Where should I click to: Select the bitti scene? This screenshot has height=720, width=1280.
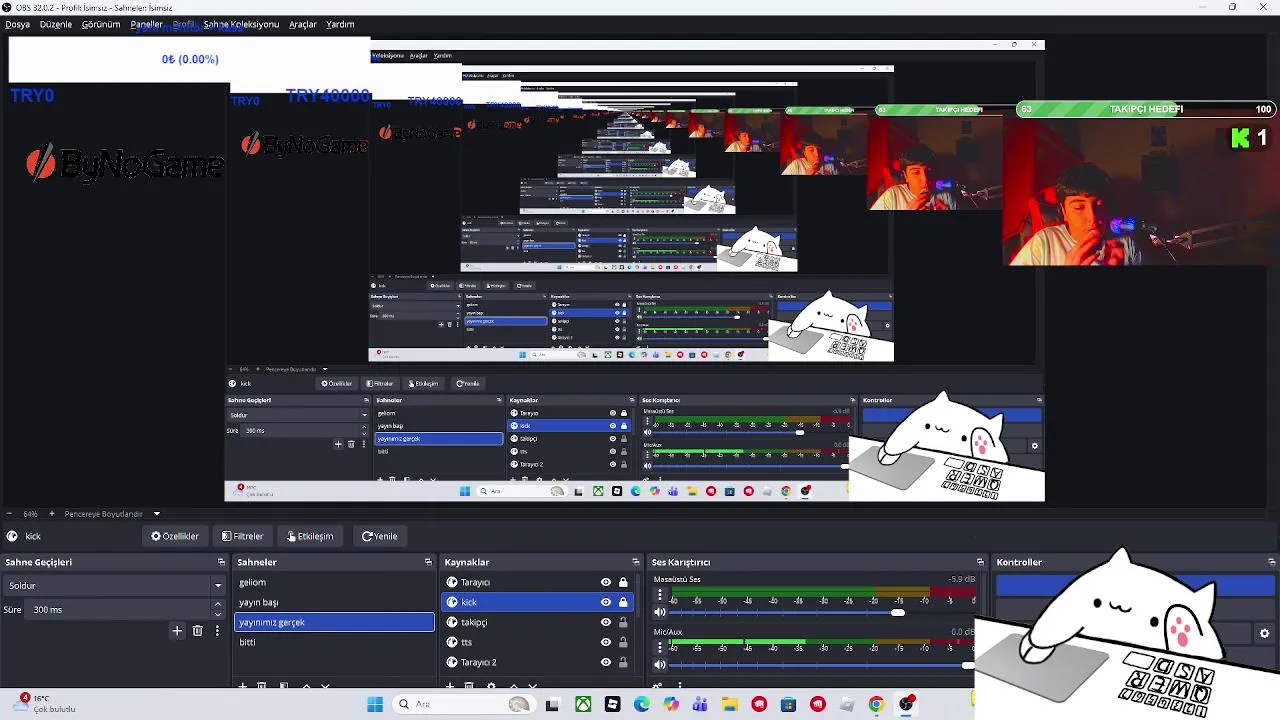coord(334,642)
